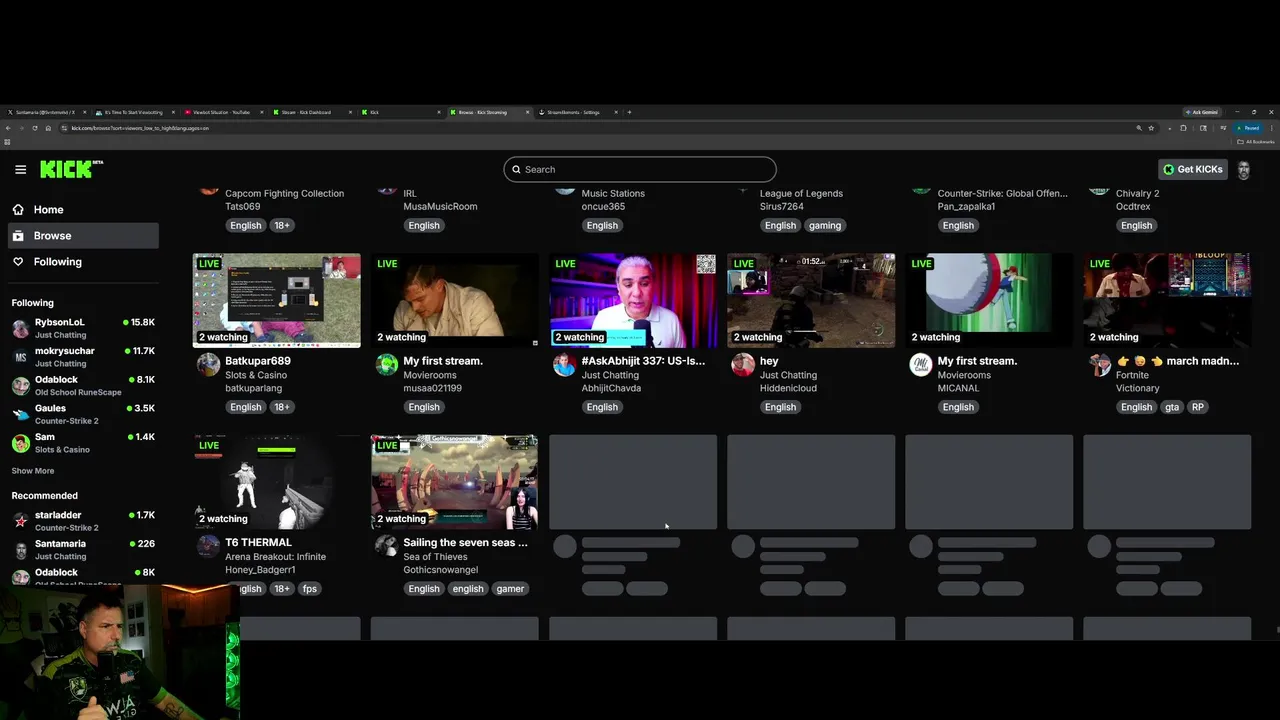Open Sailing the seven seas thumbnail

click(x=454, y=482)
